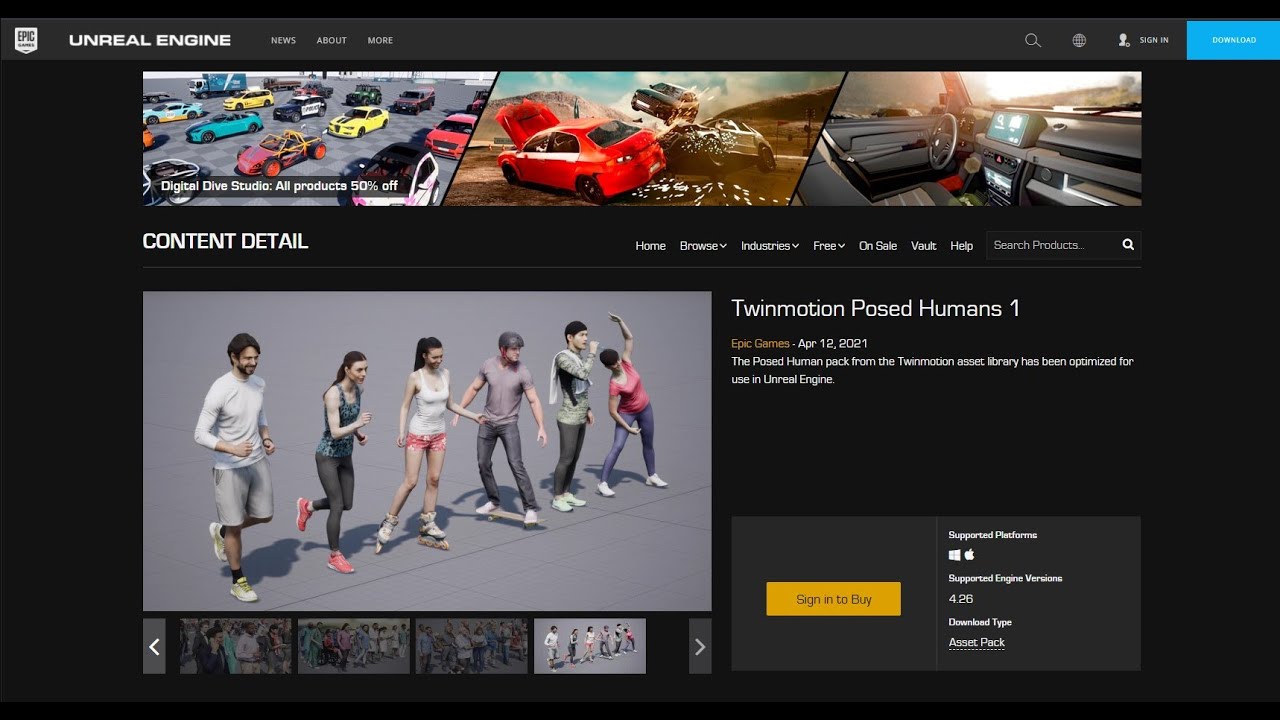The image size is (1280, 720).
Task: Open the More menu item
Action: (x=380, y=40)
